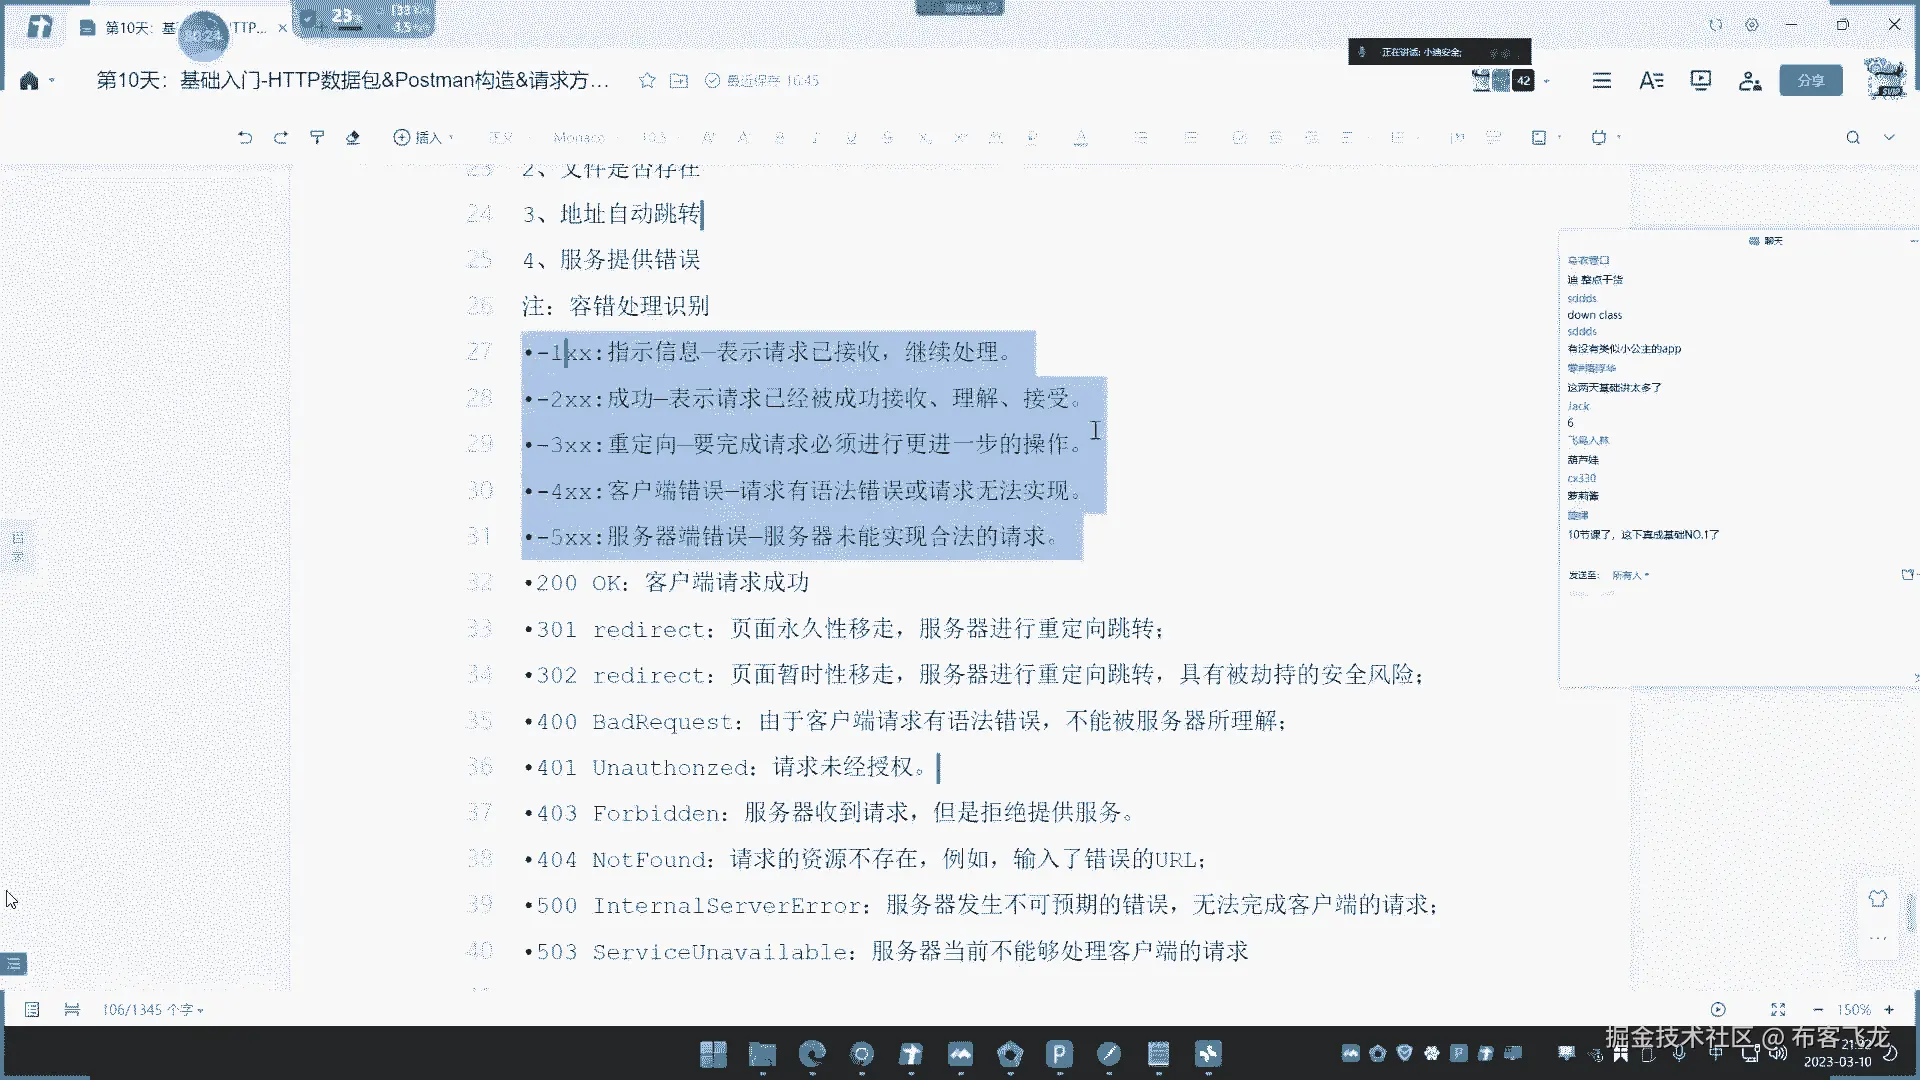
Task: Click the zoom out minus button
Action: [1818, 1010]
